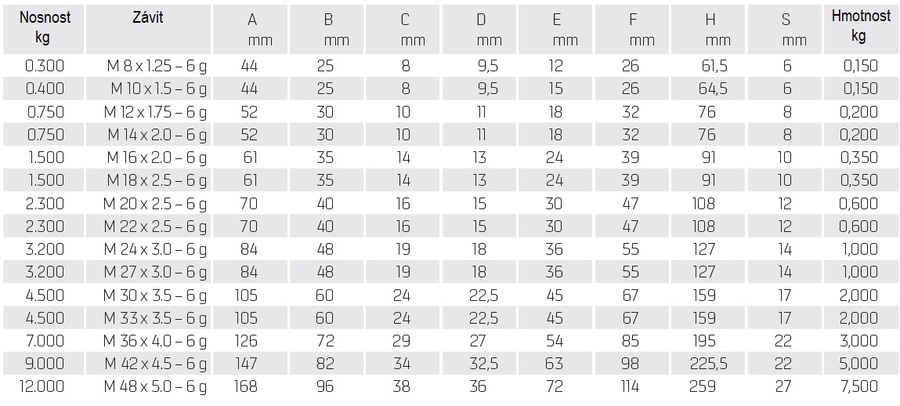Select thread M 42 x 4.5 – 6 g
This screenshot has height=406, width=900.
click(x=155, y=364)
